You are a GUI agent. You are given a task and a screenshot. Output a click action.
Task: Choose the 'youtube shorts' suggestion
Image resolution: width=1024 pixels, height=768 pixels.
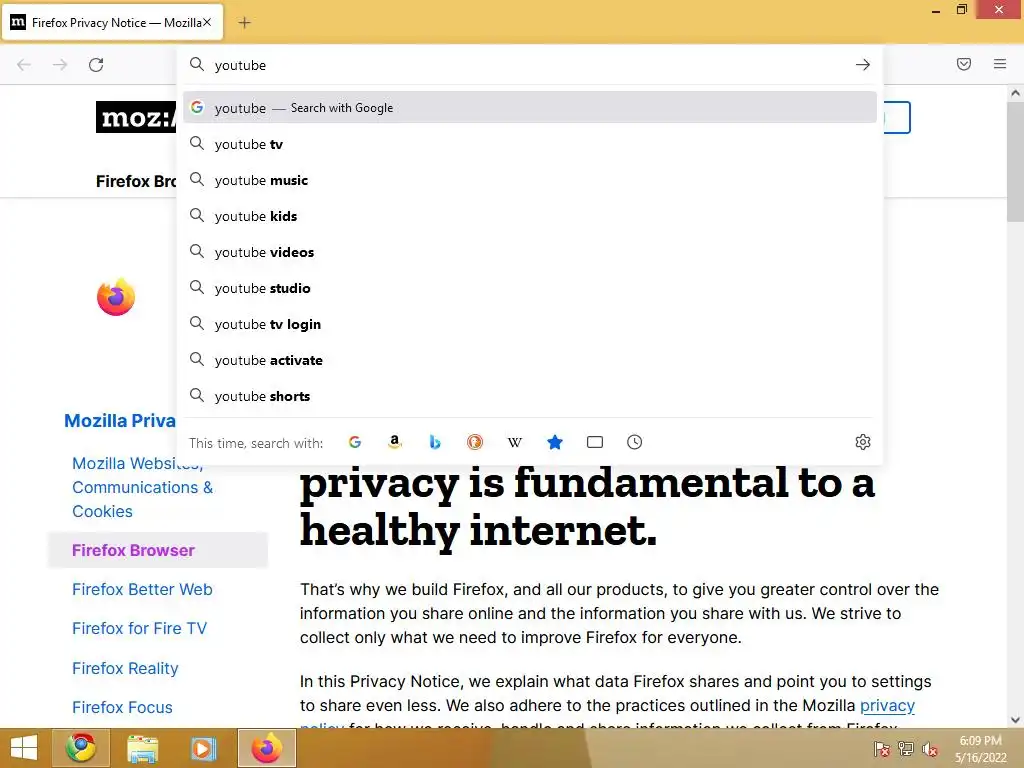[530, 396]
